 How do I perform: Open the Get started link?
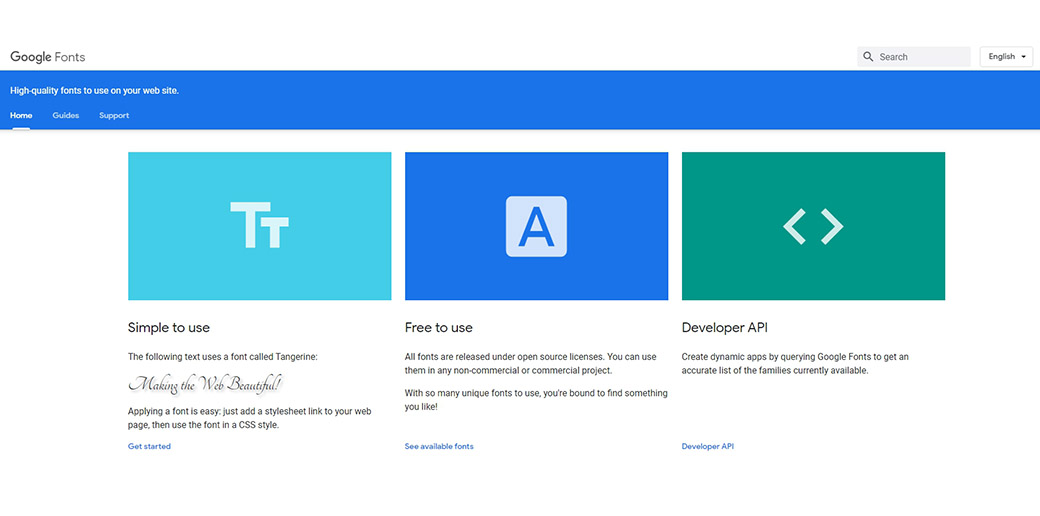(149, 446)
